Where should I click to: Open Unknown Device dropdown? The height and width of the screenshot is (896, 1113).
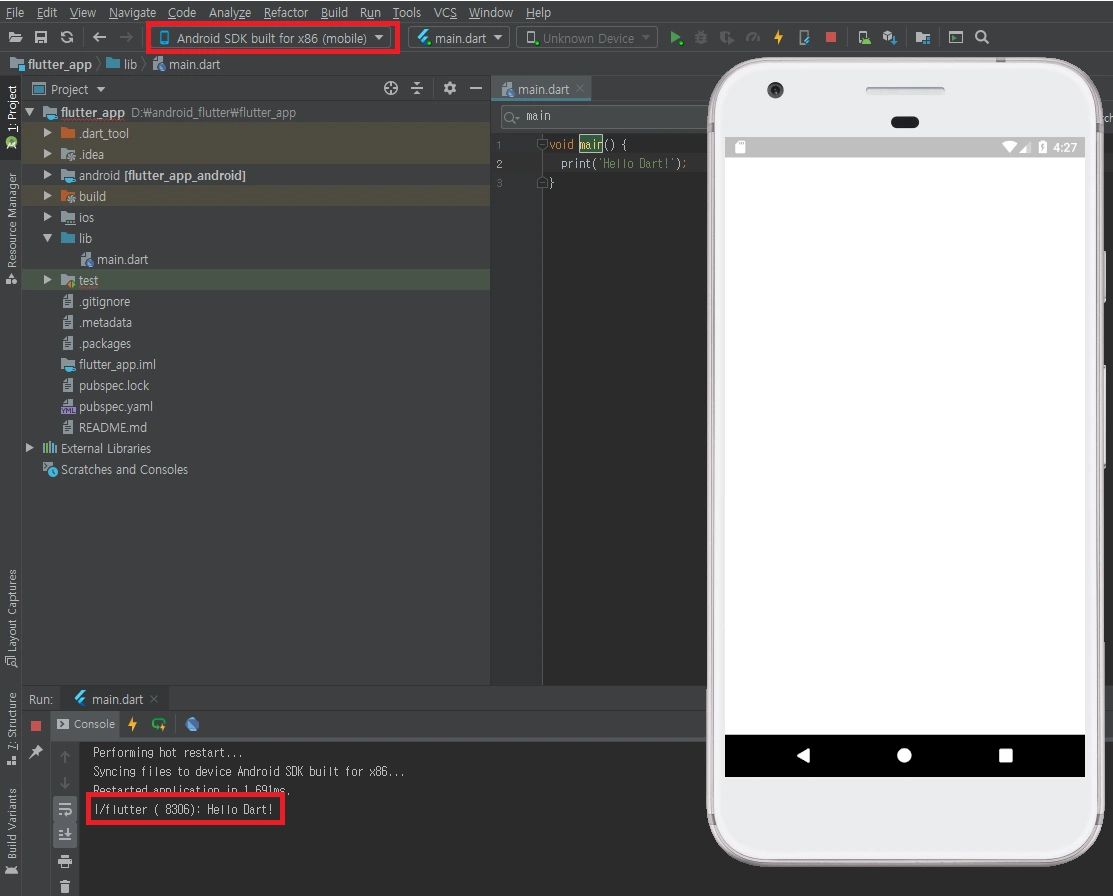pyautogui.click(x=587, y=38)
